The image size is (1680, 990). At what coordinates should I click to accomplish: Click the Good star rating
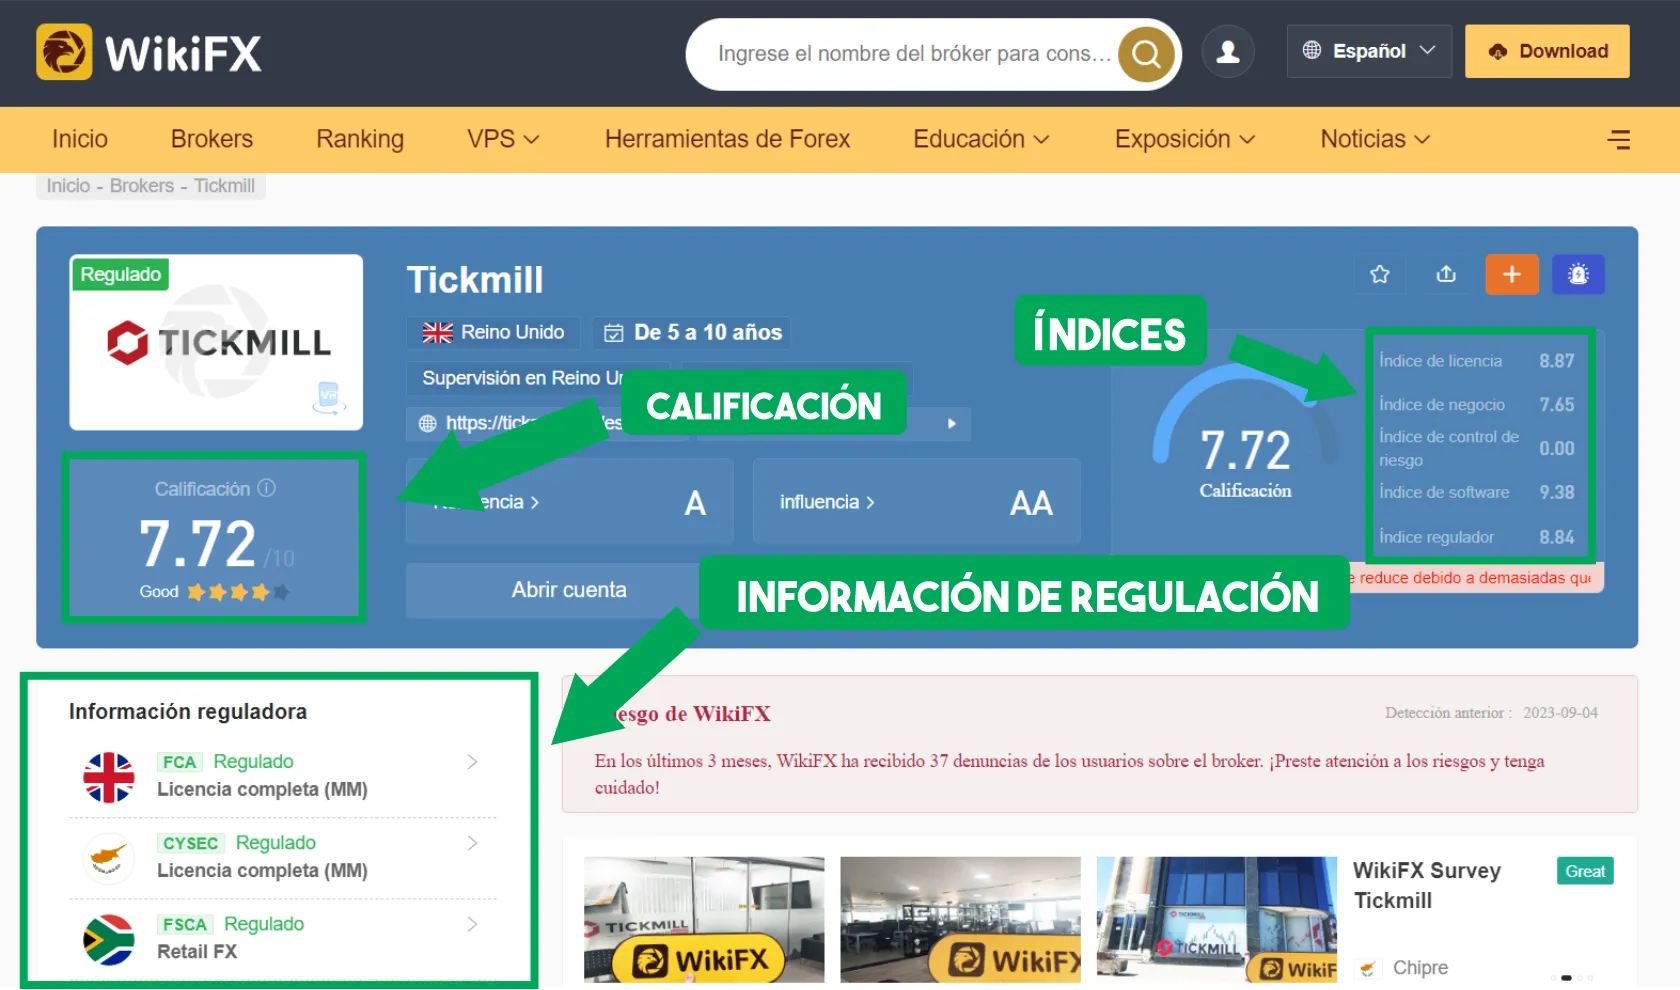click(x=214, y=592)
